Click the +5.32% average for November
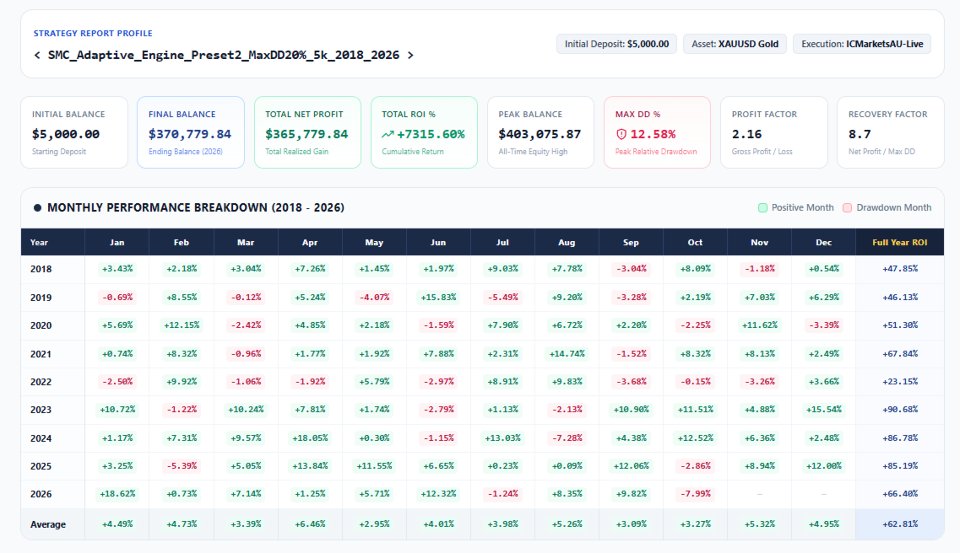 pos(759,524)
